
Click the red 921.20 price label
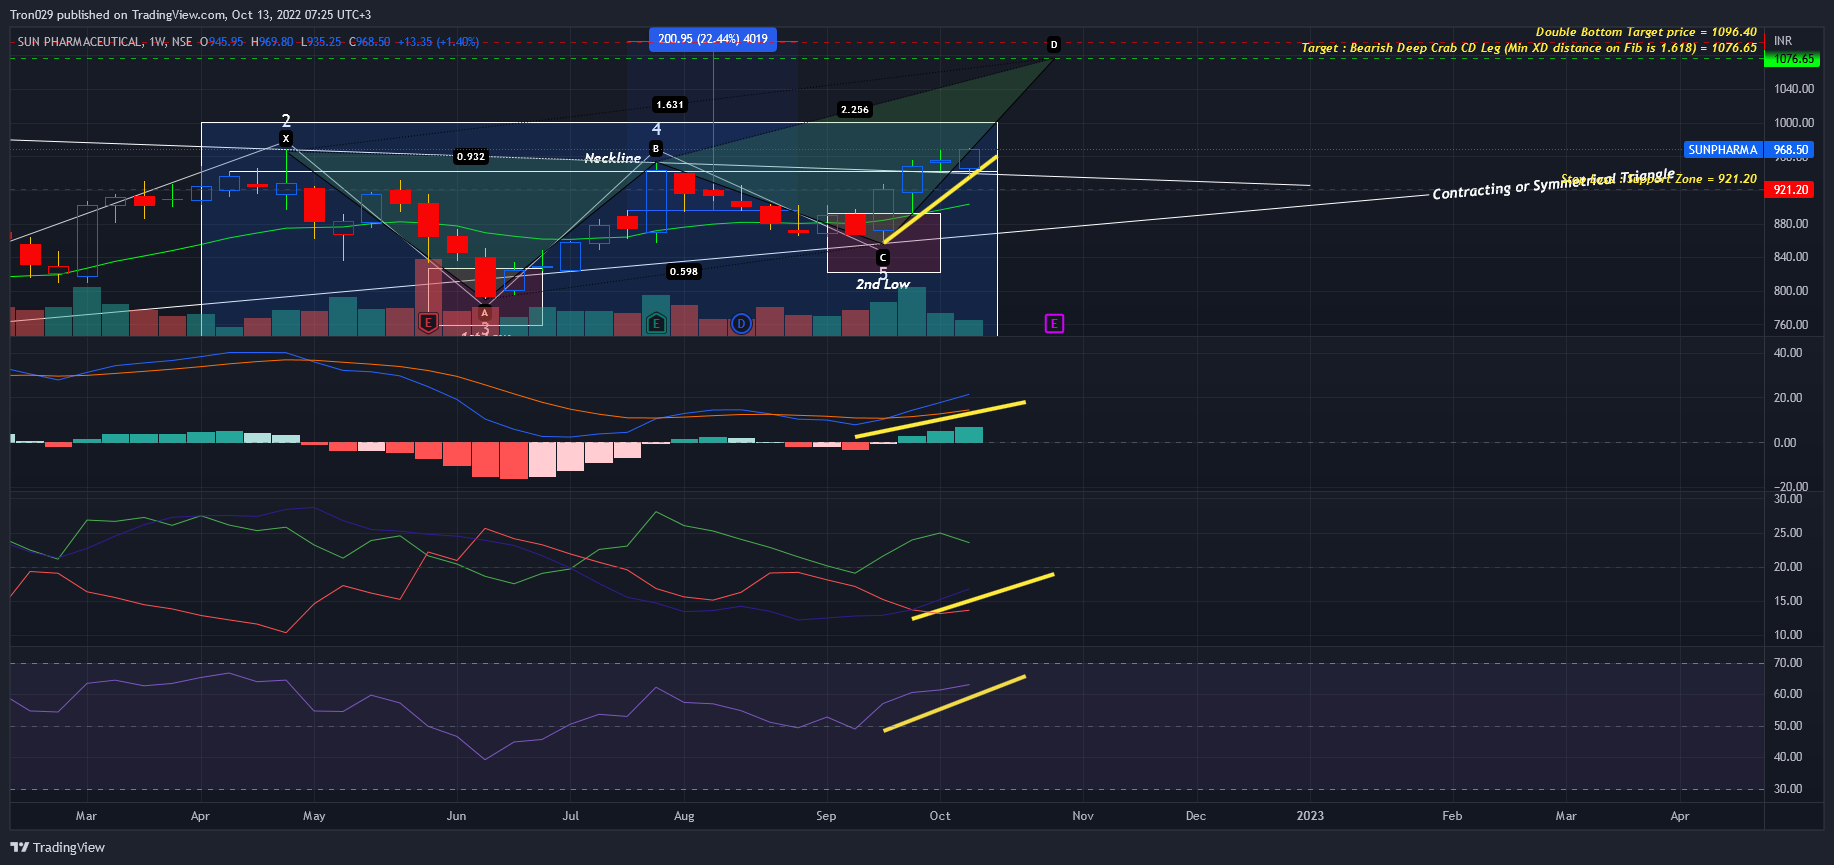(1791, 189)
